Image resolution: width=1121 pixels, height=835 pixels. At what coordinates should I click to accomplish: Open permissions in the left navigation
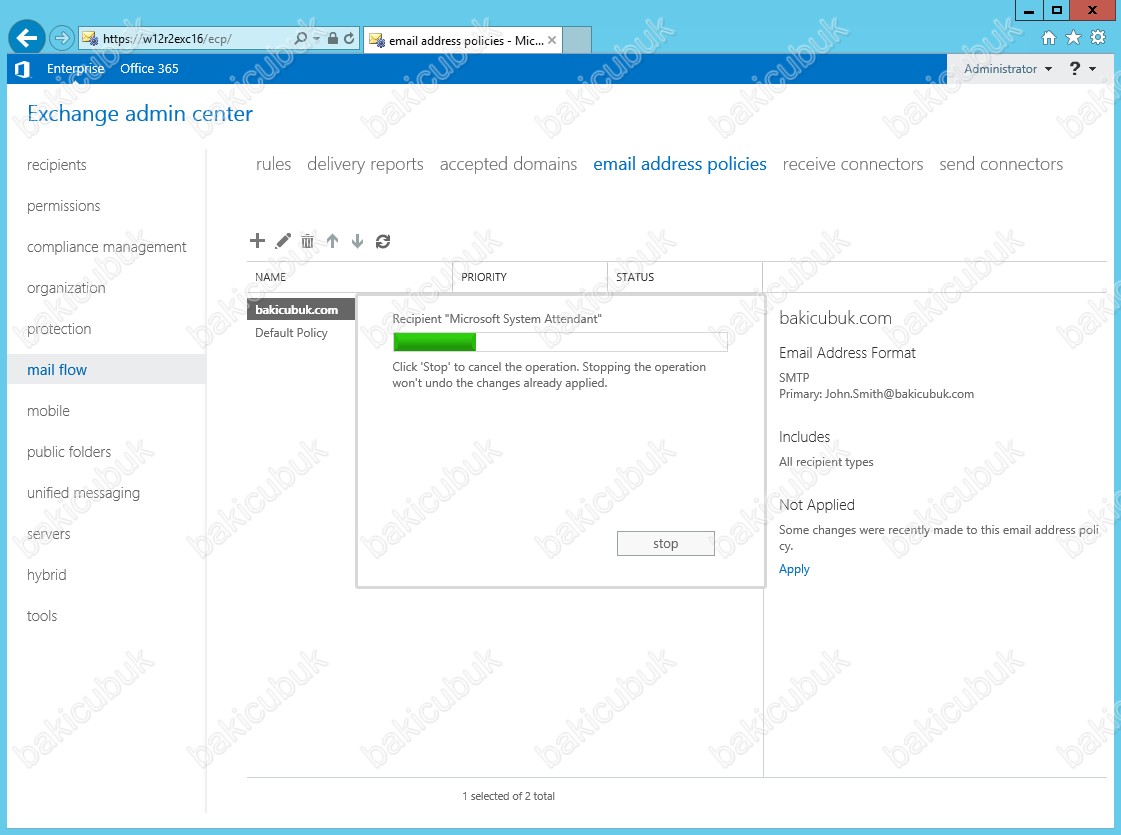click(64, 206)
